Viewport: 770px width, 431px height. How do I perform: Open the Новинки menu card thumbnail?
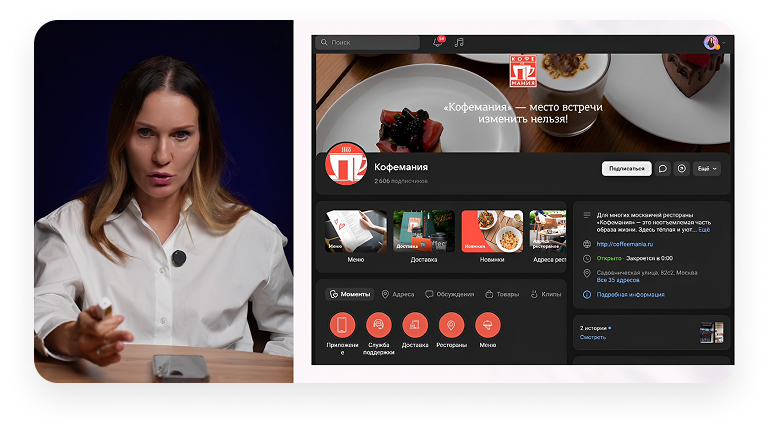[492, 231]
